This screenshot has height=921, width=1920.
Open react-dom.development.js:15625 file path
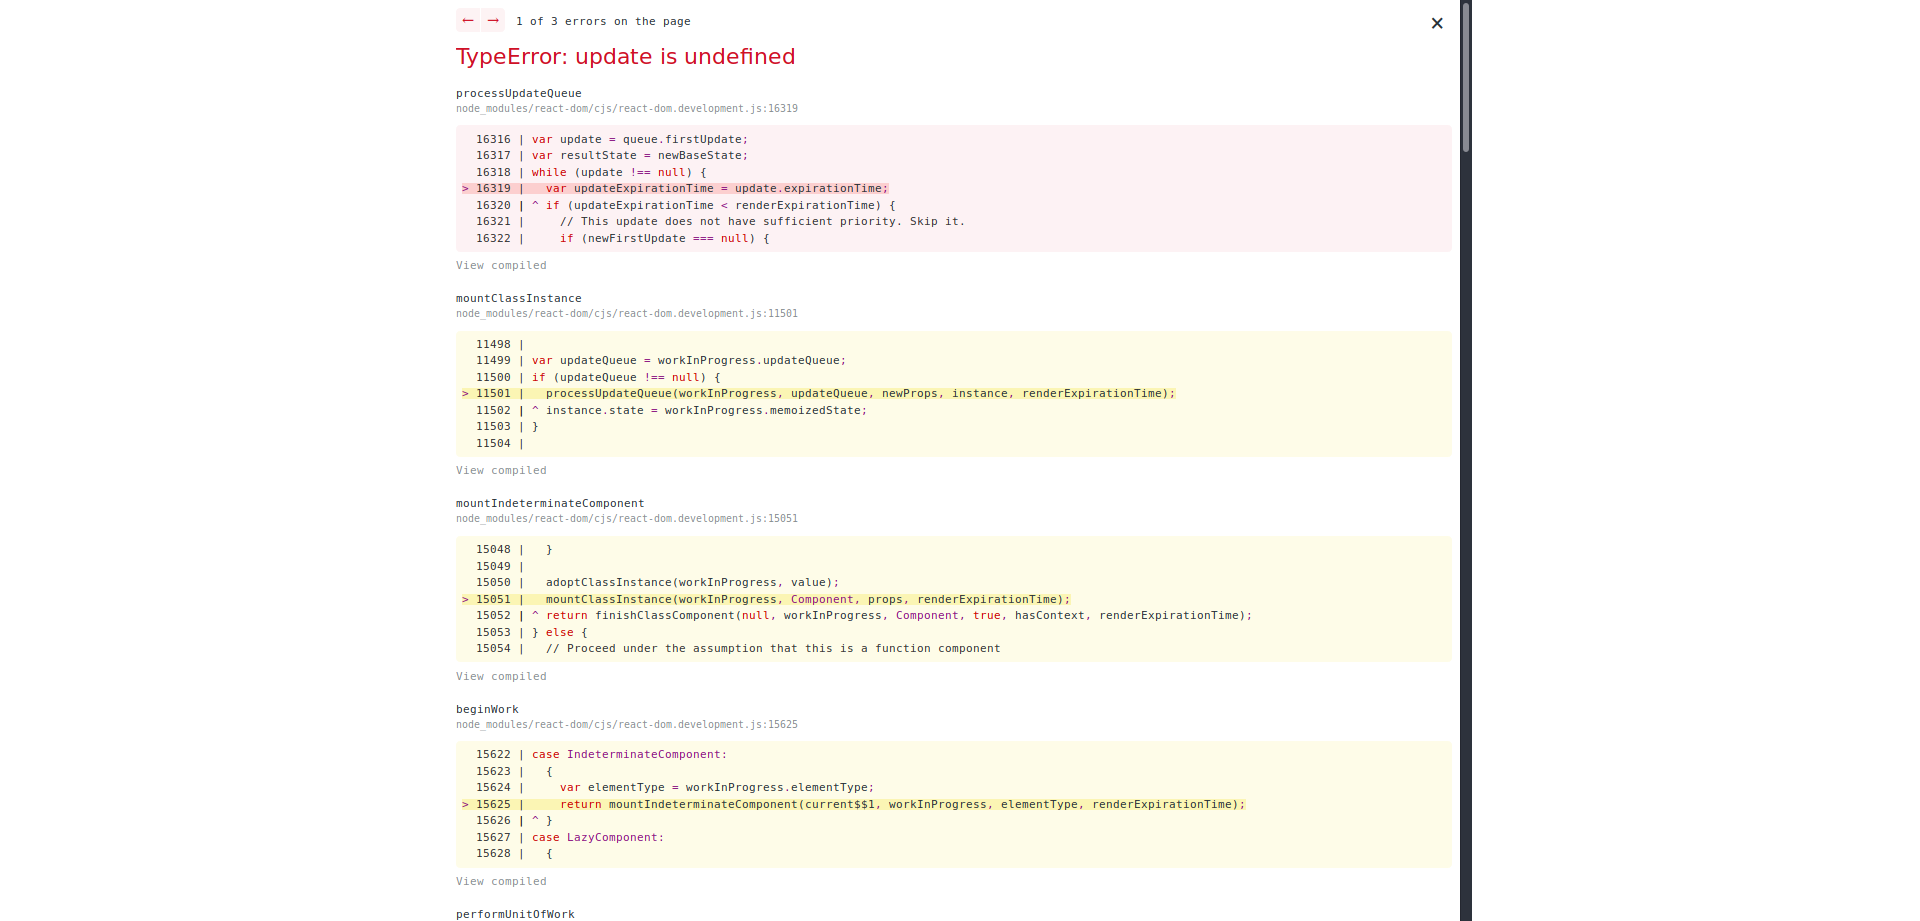pyautogui.click(x=627, y=725)
